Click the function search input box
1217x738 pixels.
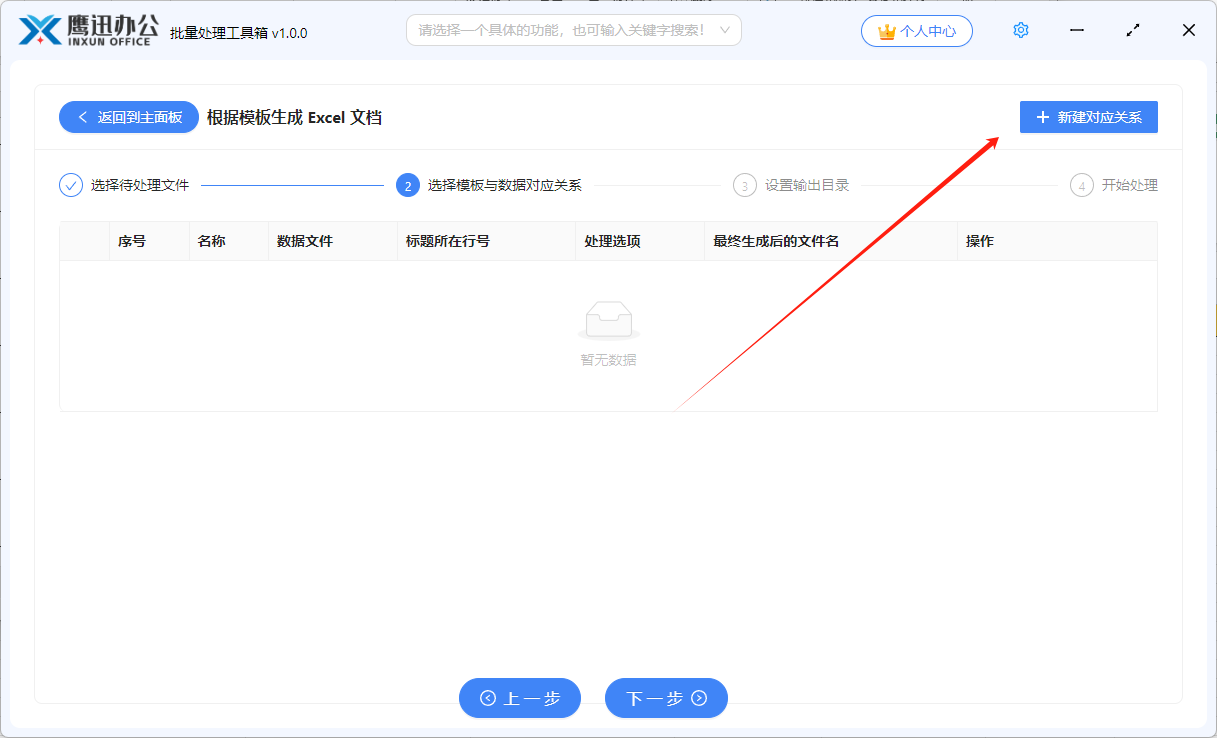560,30
